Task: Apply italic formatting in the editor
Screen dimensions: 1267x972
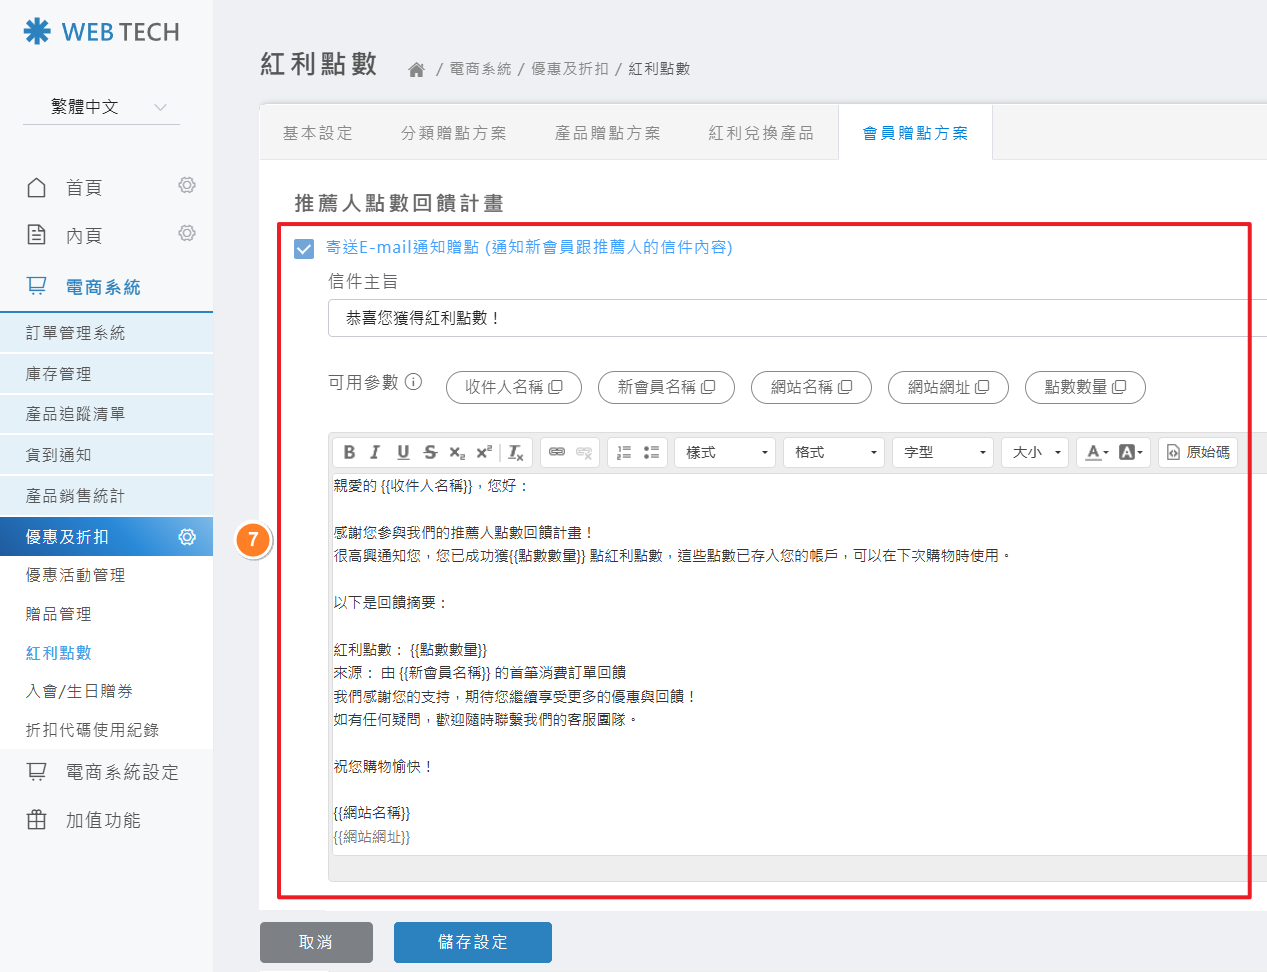Action: click(x=375, y=452)
